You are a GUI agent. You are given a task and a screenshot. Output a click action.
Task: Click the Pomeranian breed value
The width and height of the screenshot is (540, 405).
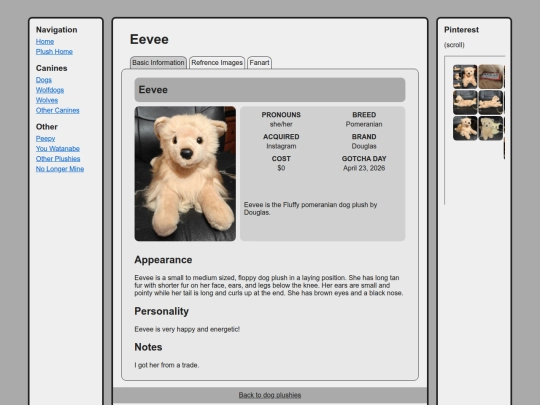coord(364,124)
